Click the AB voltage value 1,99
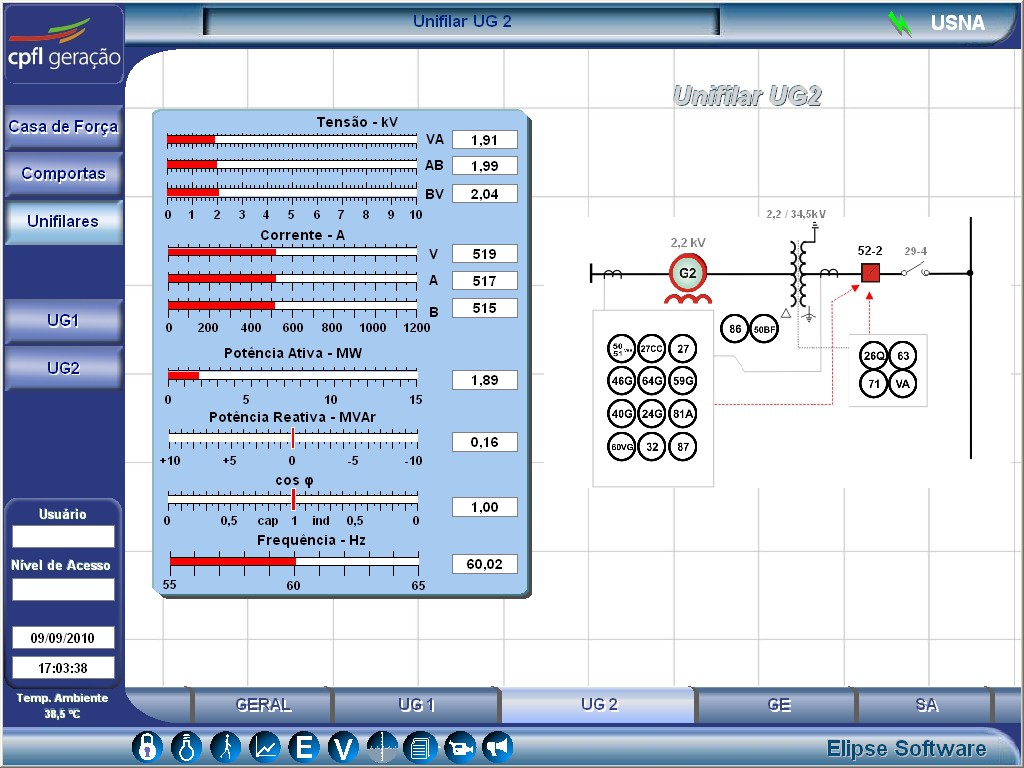 click(x=485, y=166)
